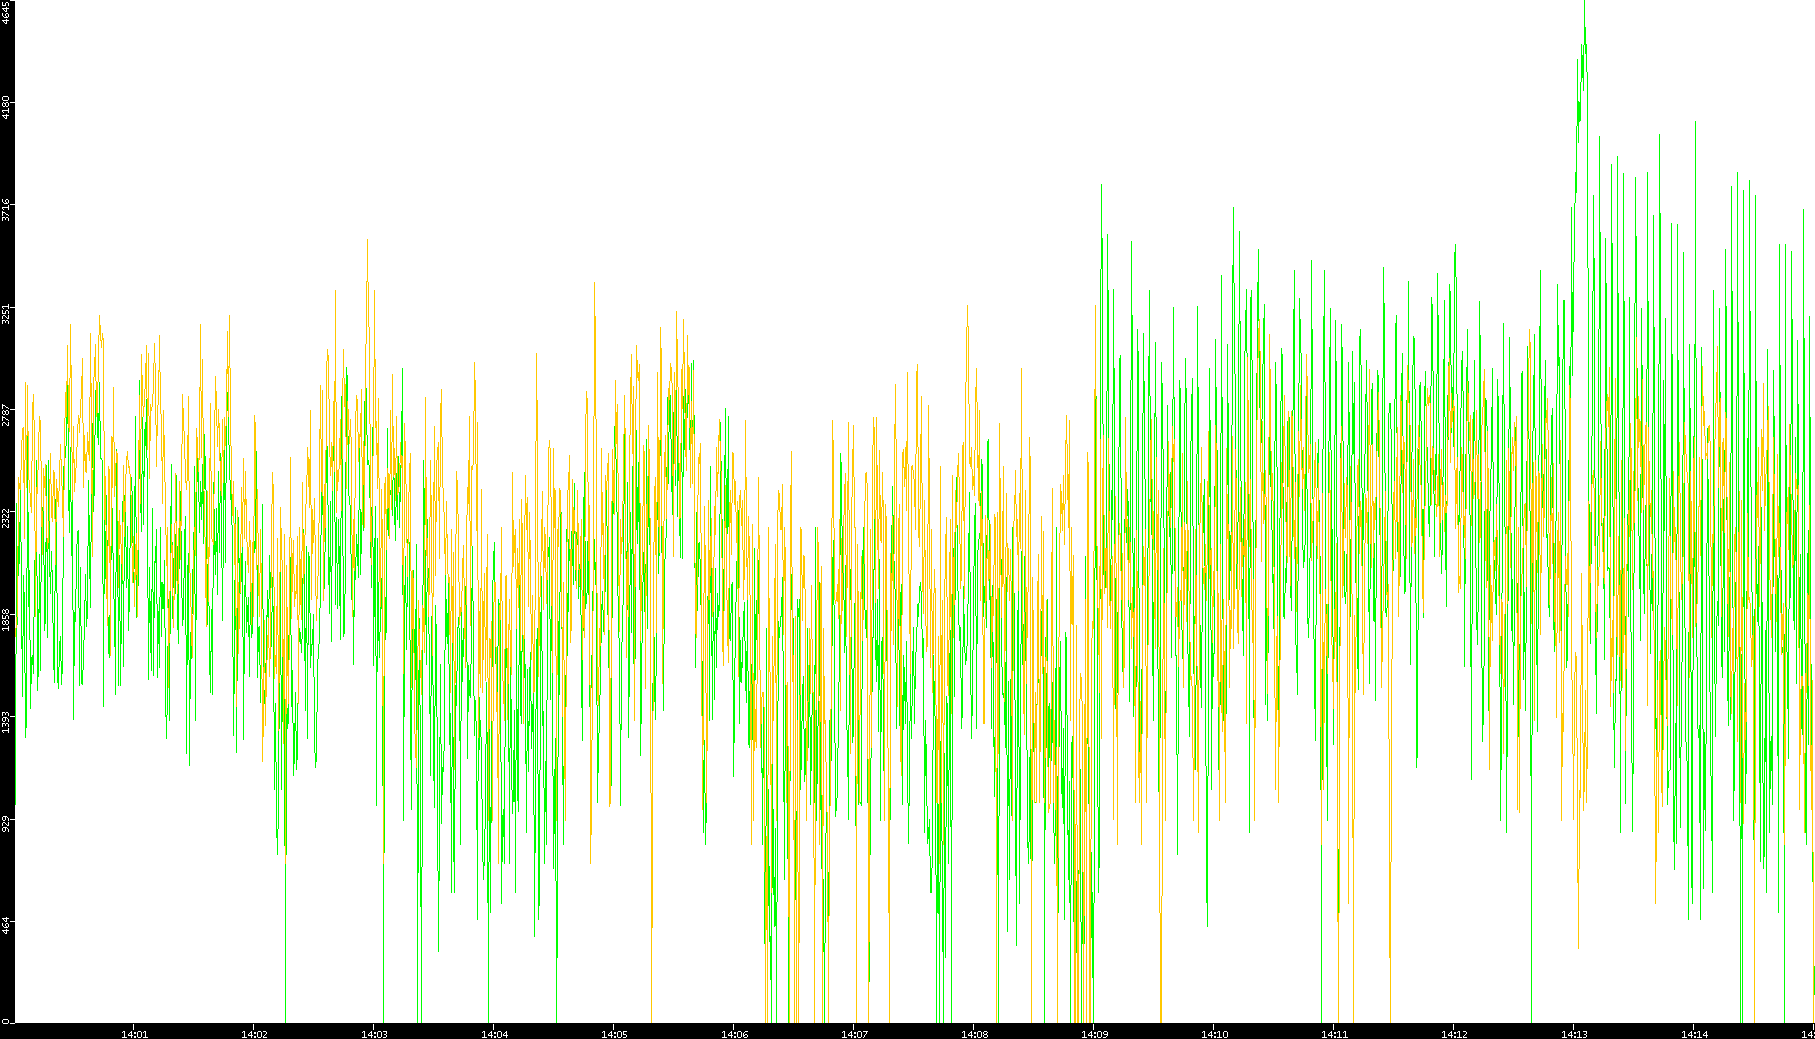Click the 2322 label on the vertical axis
Image resolution: width=1815 pixels, height=1039 pixels.
point(6,517)
